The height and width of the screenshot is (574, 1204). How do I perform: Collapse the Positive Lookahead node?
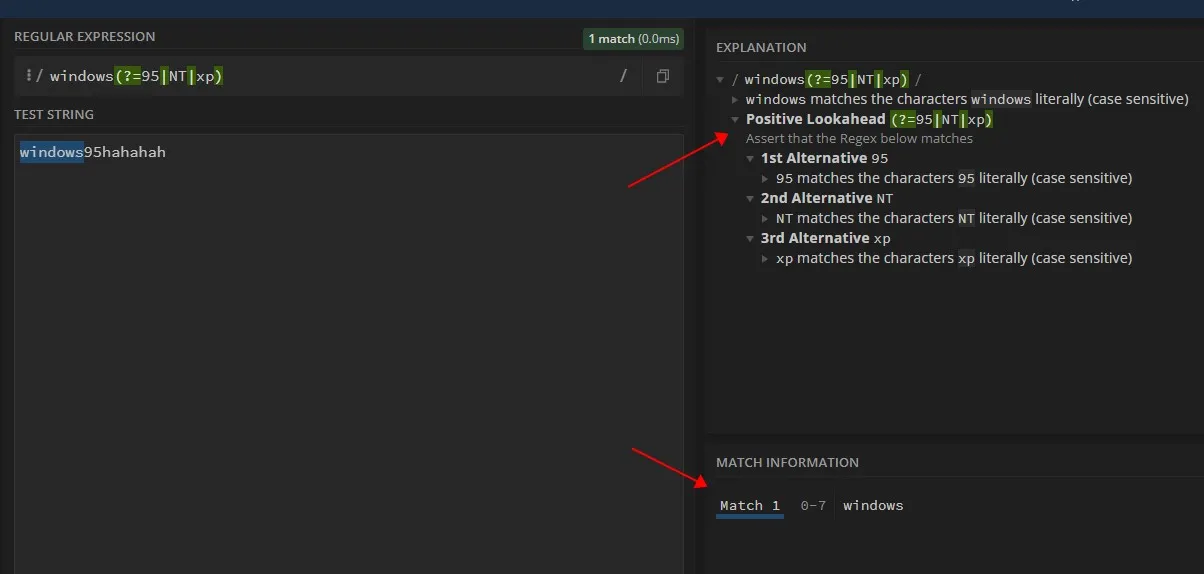click(736, 119)
